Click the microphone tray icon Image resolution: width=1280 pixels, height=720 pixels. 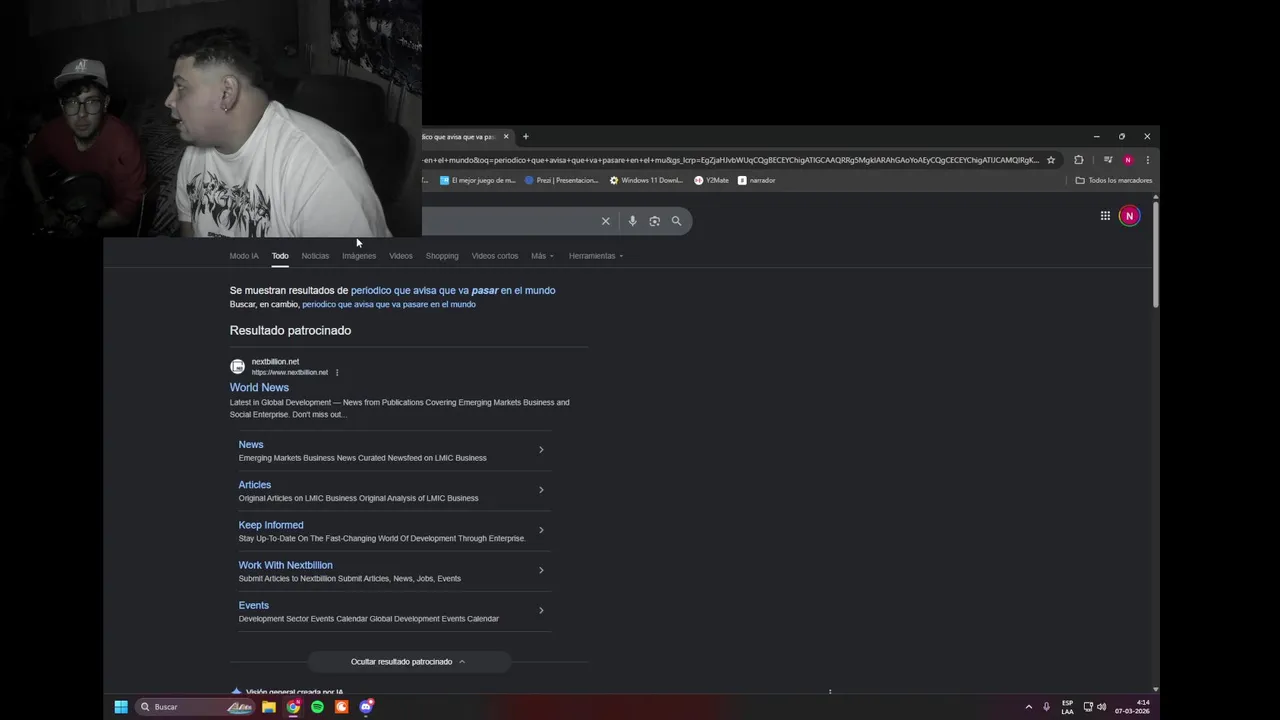tap(1046, 707)
